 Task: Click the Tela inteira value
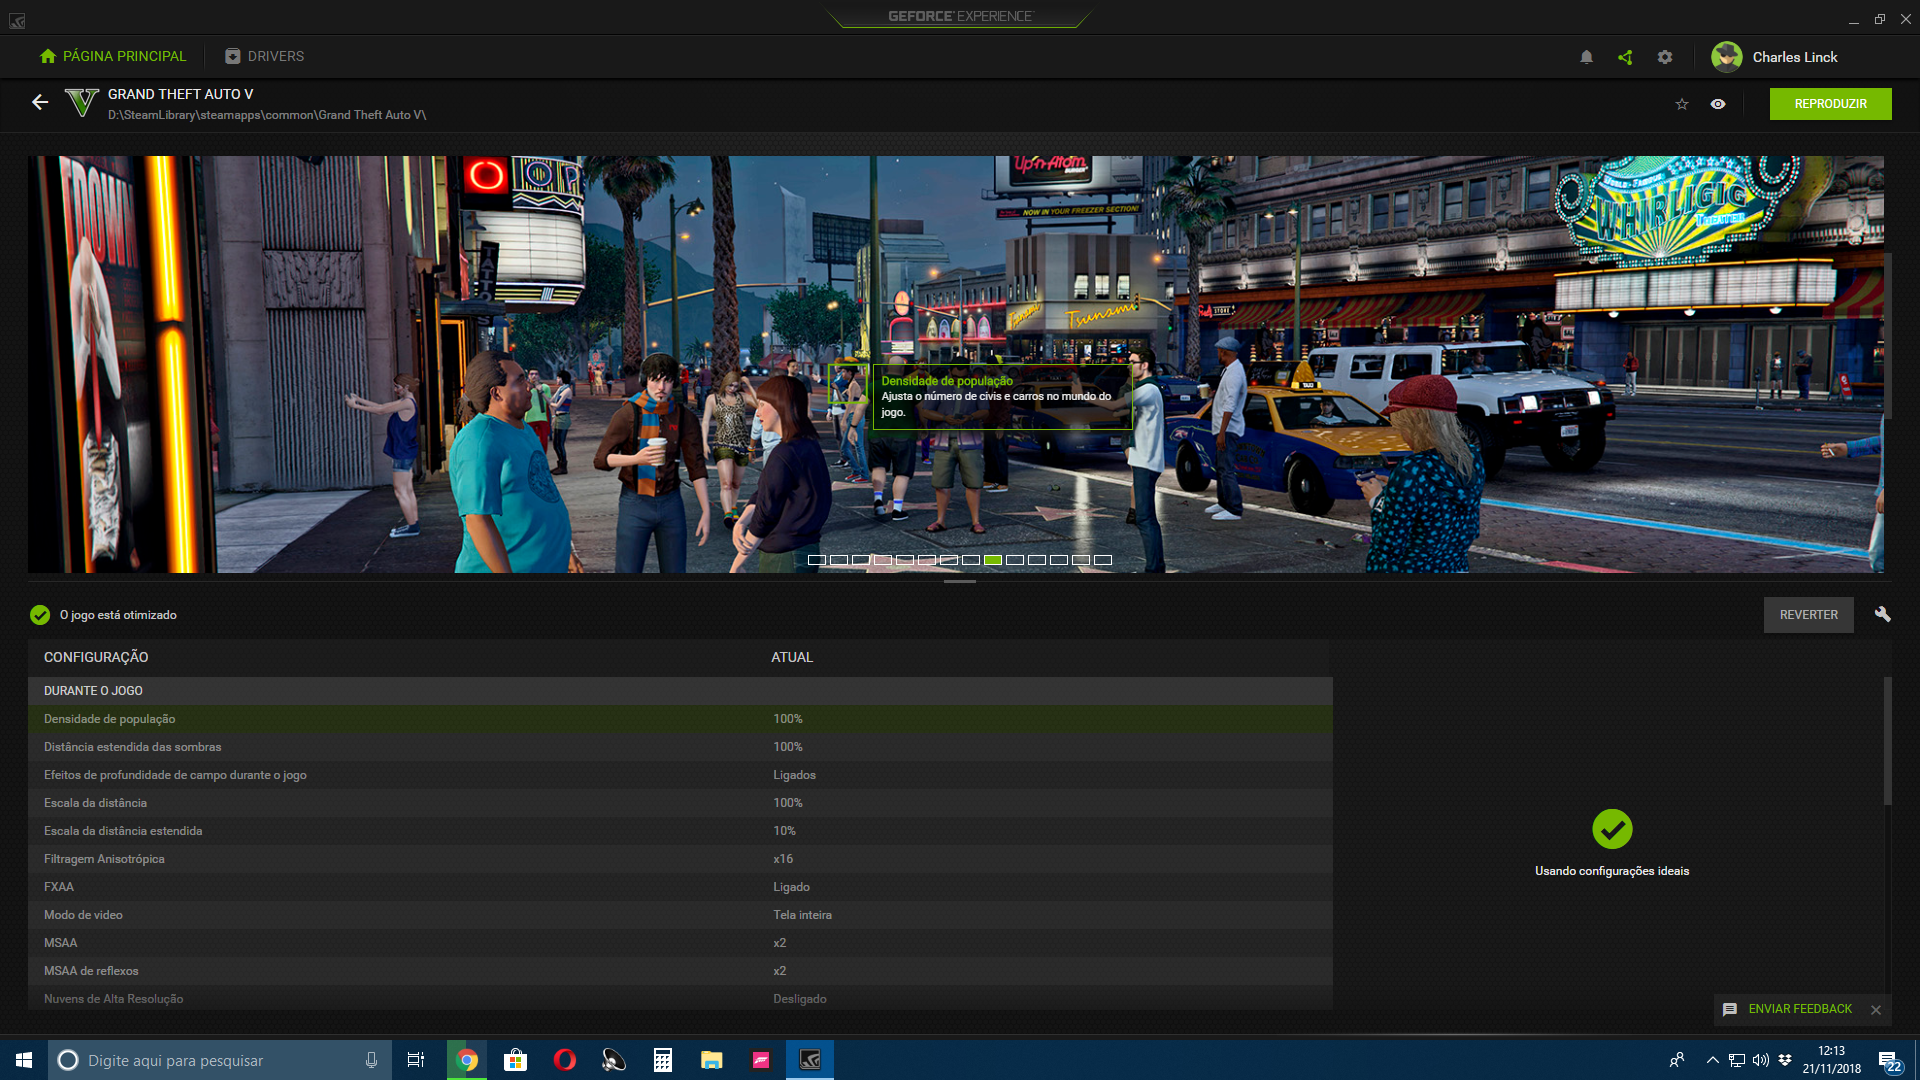[802, 915]
